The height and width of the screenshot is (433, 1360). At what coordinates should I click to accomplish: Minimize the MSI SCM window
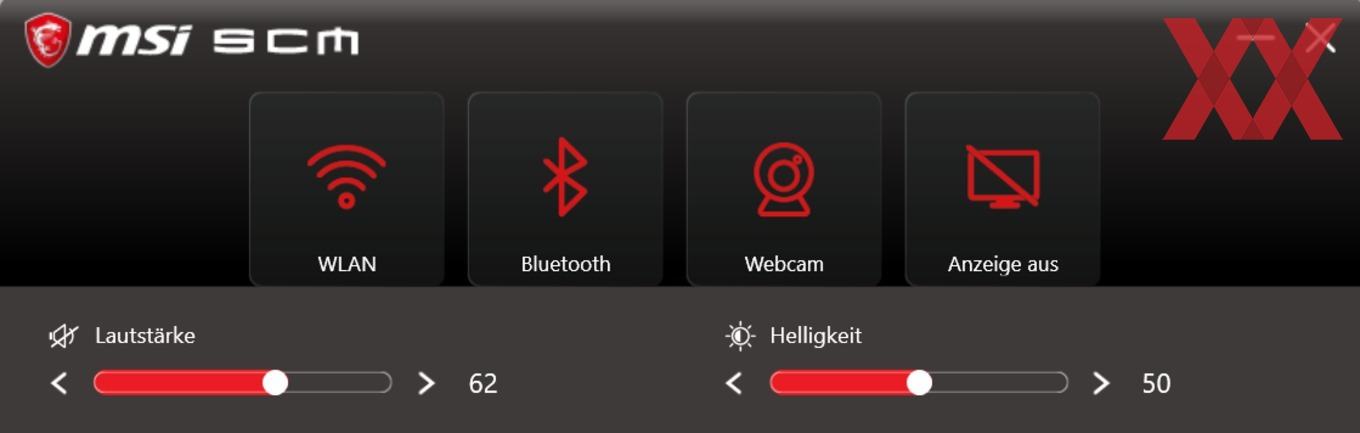click(x=1256, y=38)
